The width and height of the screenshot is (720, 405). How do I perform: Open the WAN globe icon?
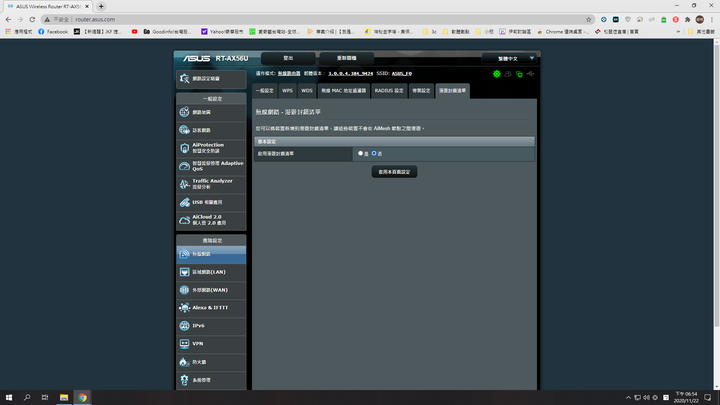(x=185, y=290)
